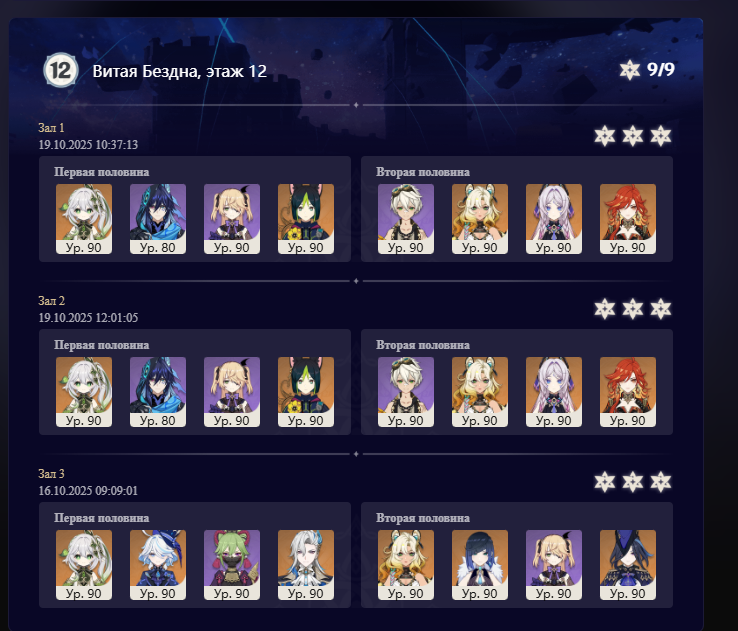Select Clorinde portrait in Зал 3 second half

pos(628,565)
